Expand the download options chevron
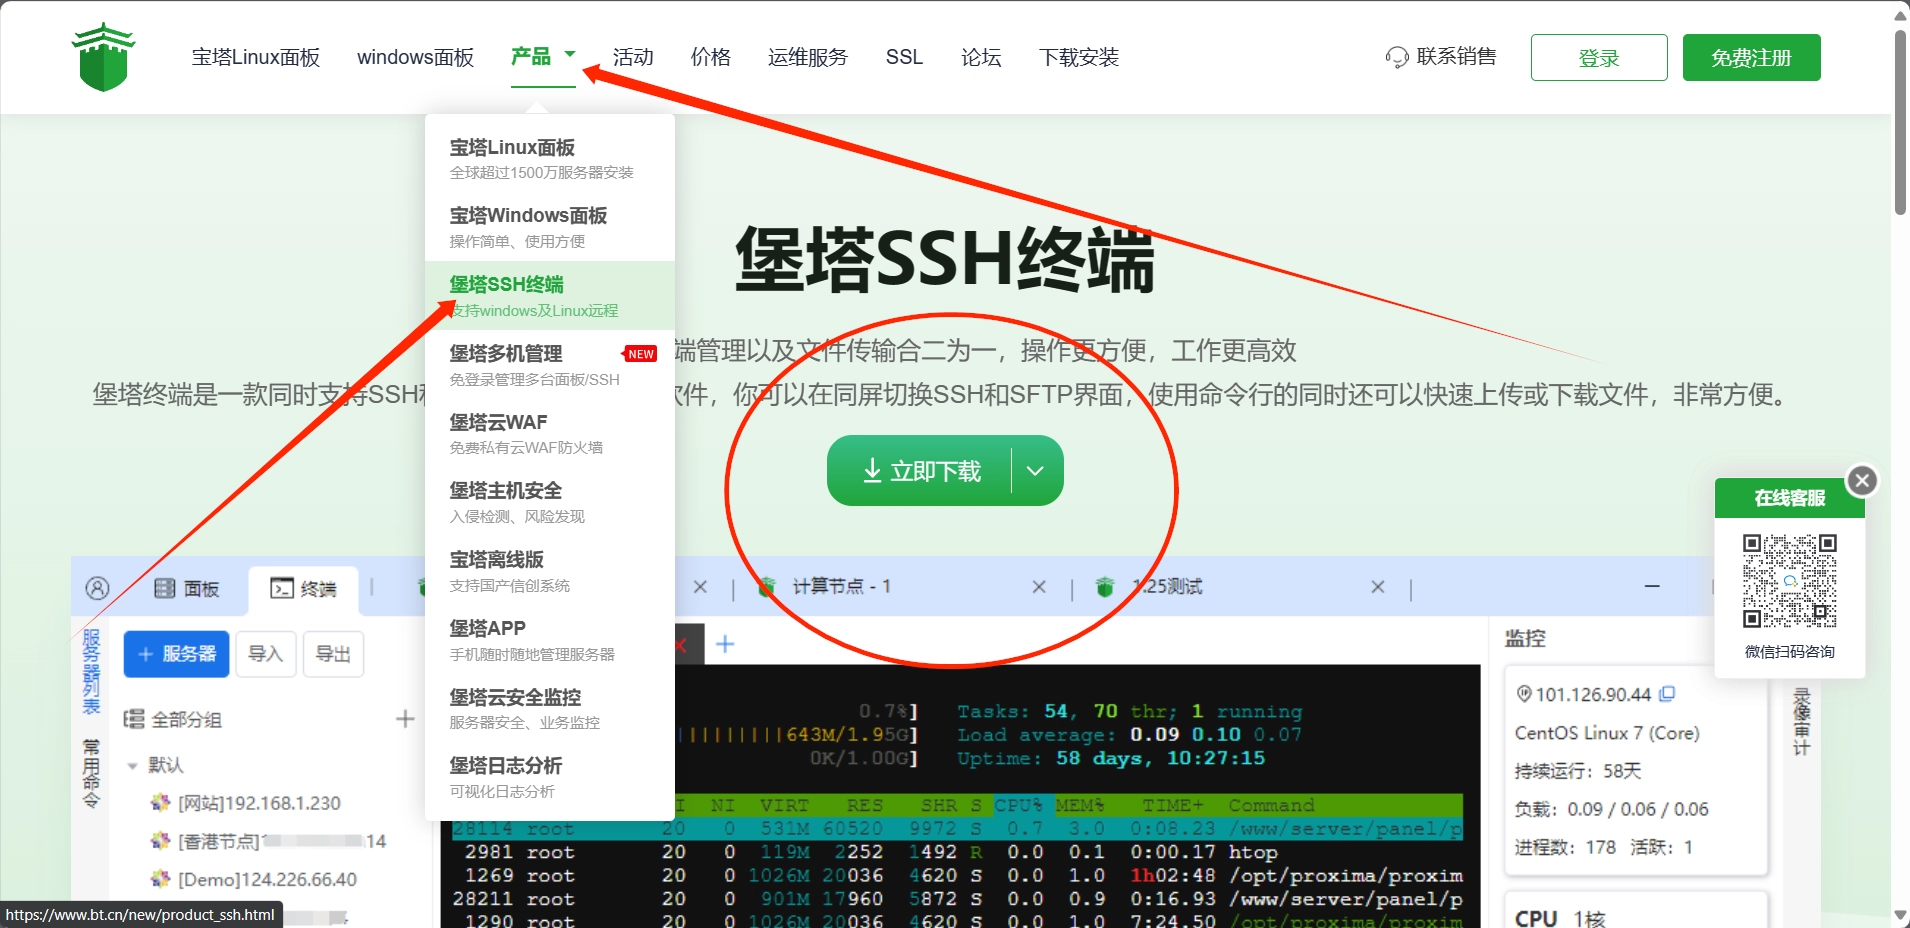Image resolution: width=1910 pixels, height=928 pixels. [1036, 471]
